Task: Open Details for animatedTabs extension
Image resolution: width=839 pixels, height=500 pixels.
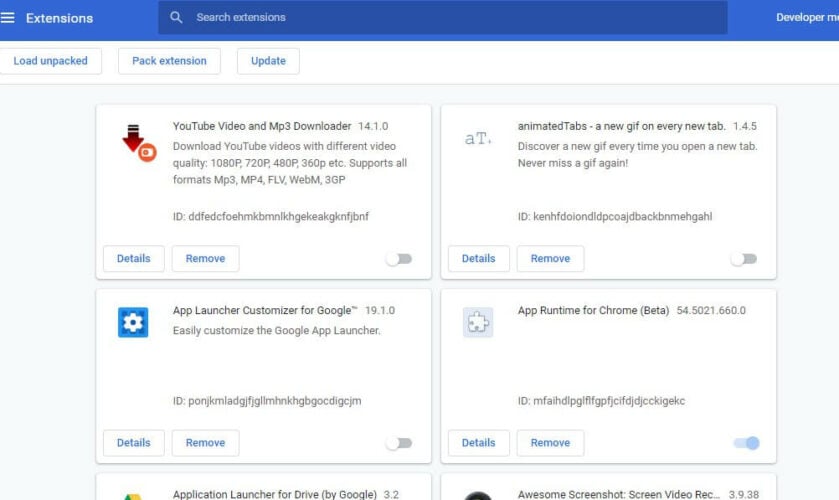Action: pyautogui.click(x=478, y=259)
